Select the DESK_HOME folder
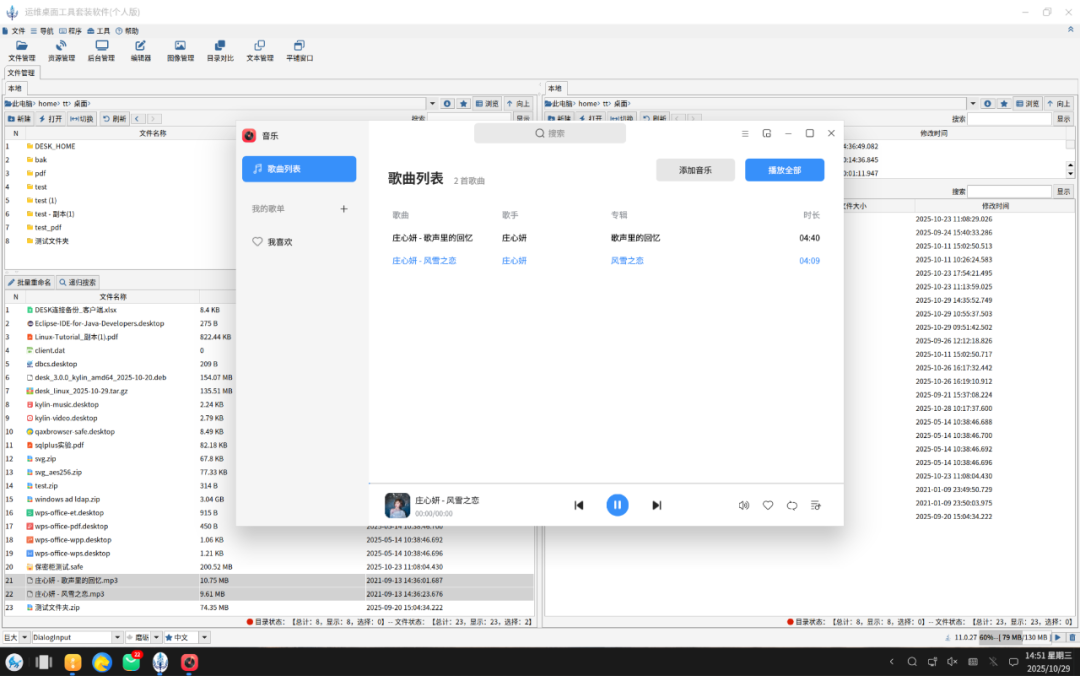 54,146
